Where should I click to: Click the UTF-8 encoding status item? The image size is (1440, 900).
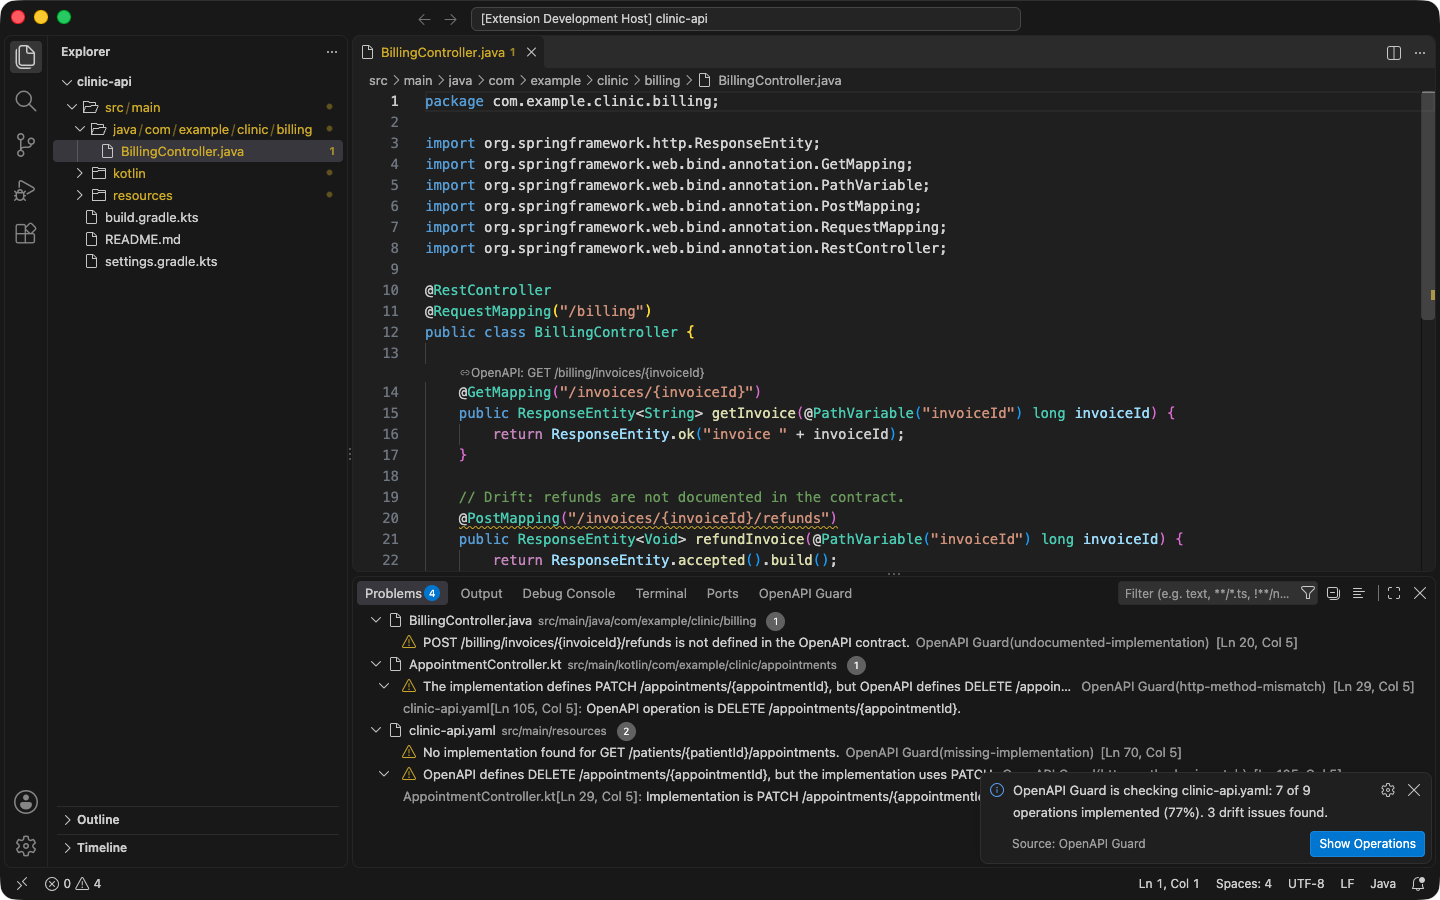tap(1306, 884)
